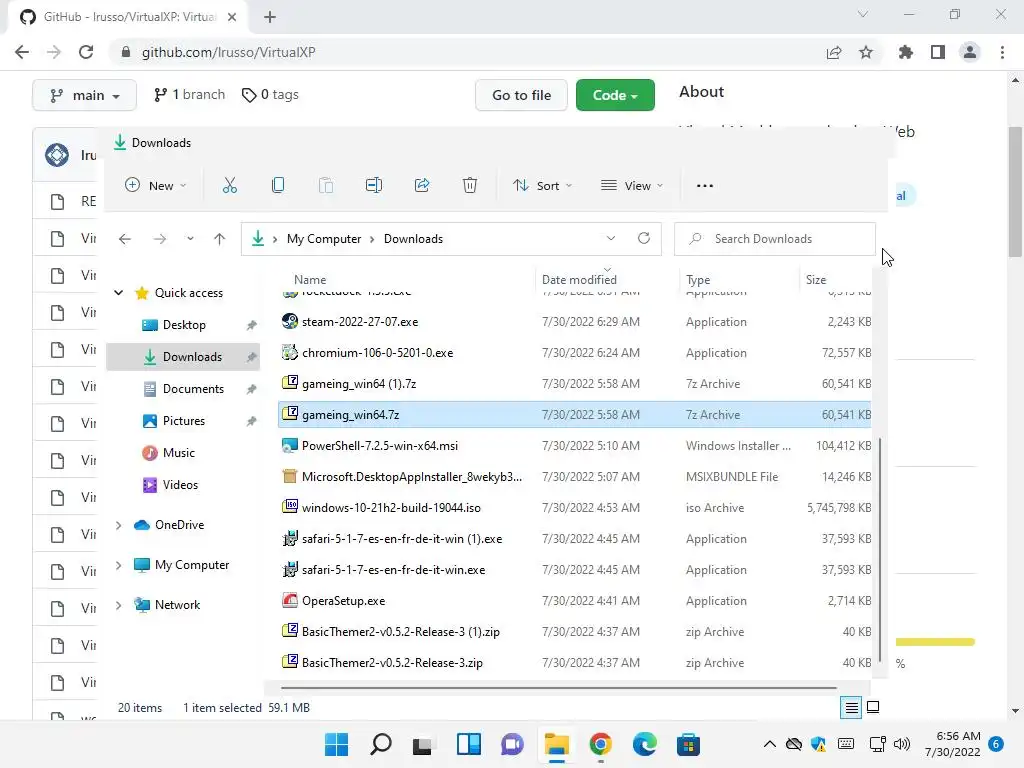Expand the OneDrive tree node
This screenshot has width=1024, height=768.
tap(118, 525)
